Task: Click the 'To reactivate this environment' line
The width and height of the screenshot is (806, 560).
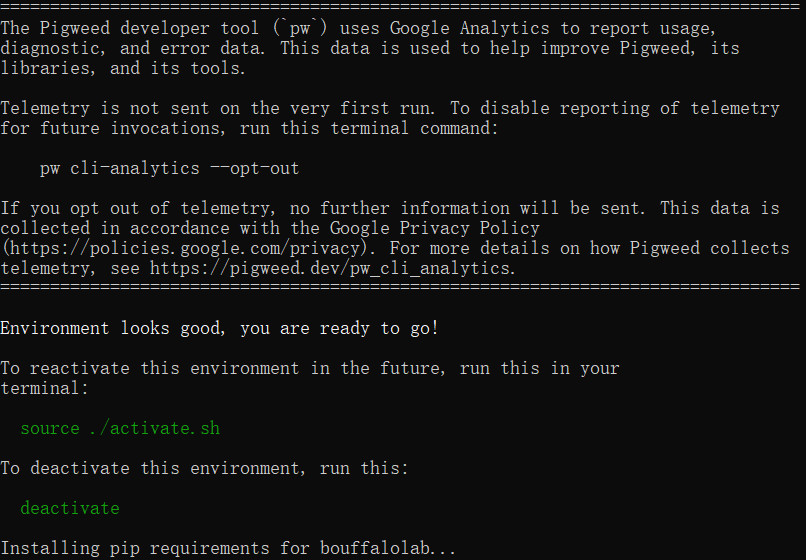Action: click(310, 368)
